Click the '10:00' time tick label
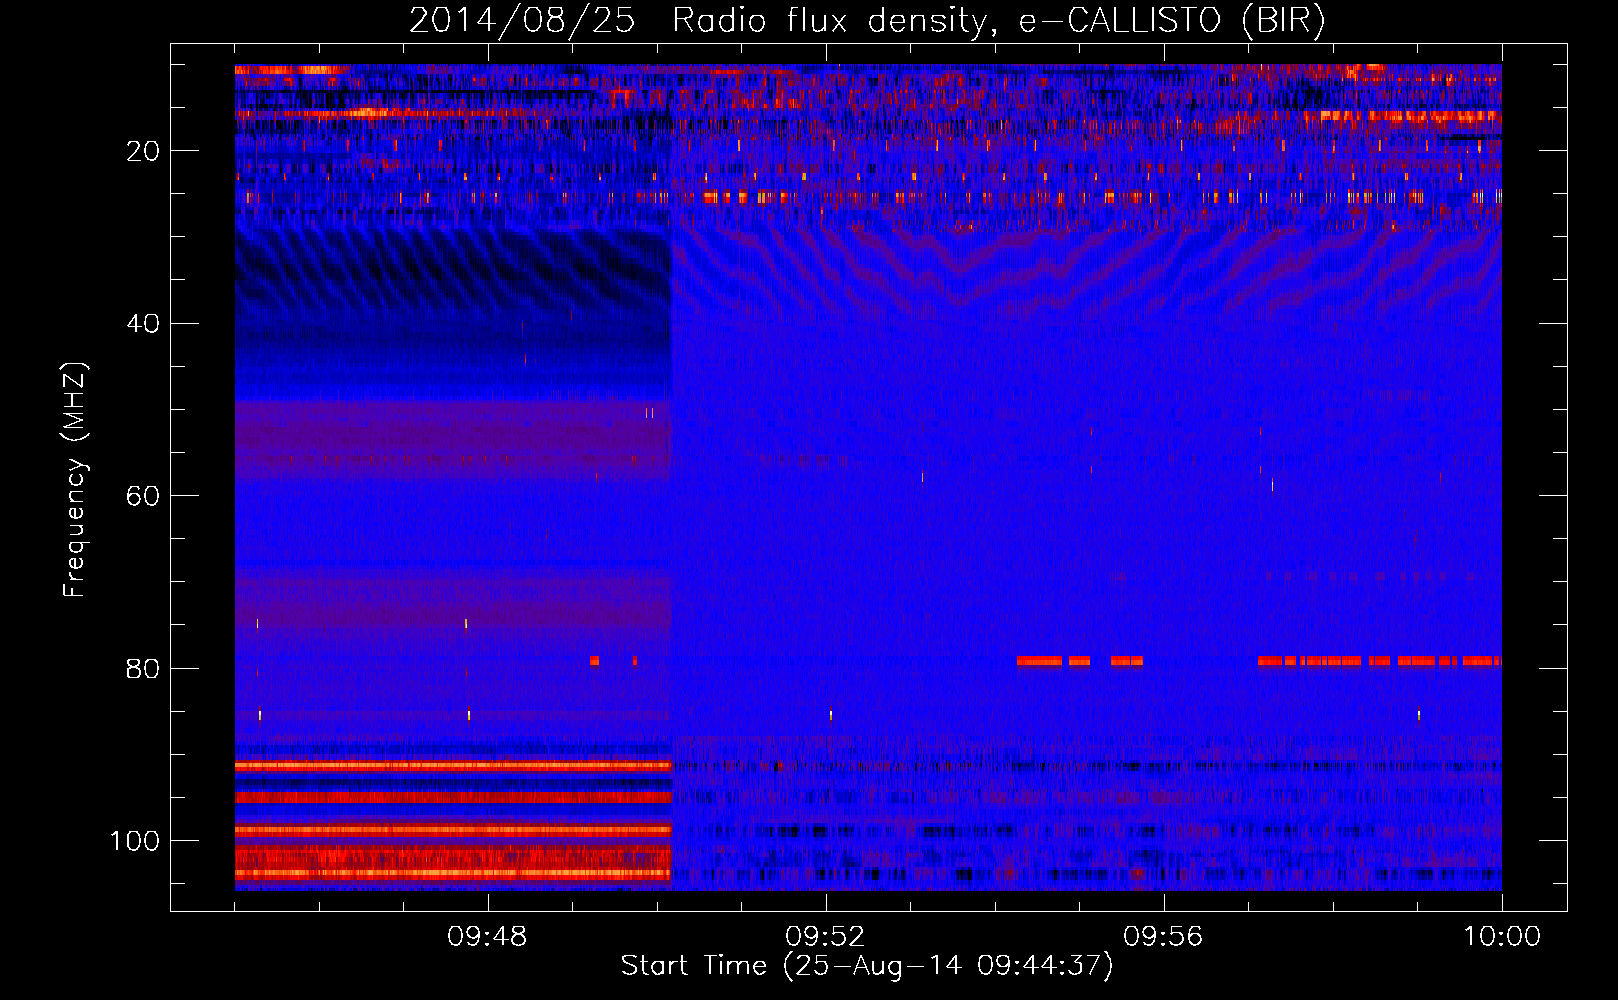The image size is (1618, 1000). click(1502, 937)
